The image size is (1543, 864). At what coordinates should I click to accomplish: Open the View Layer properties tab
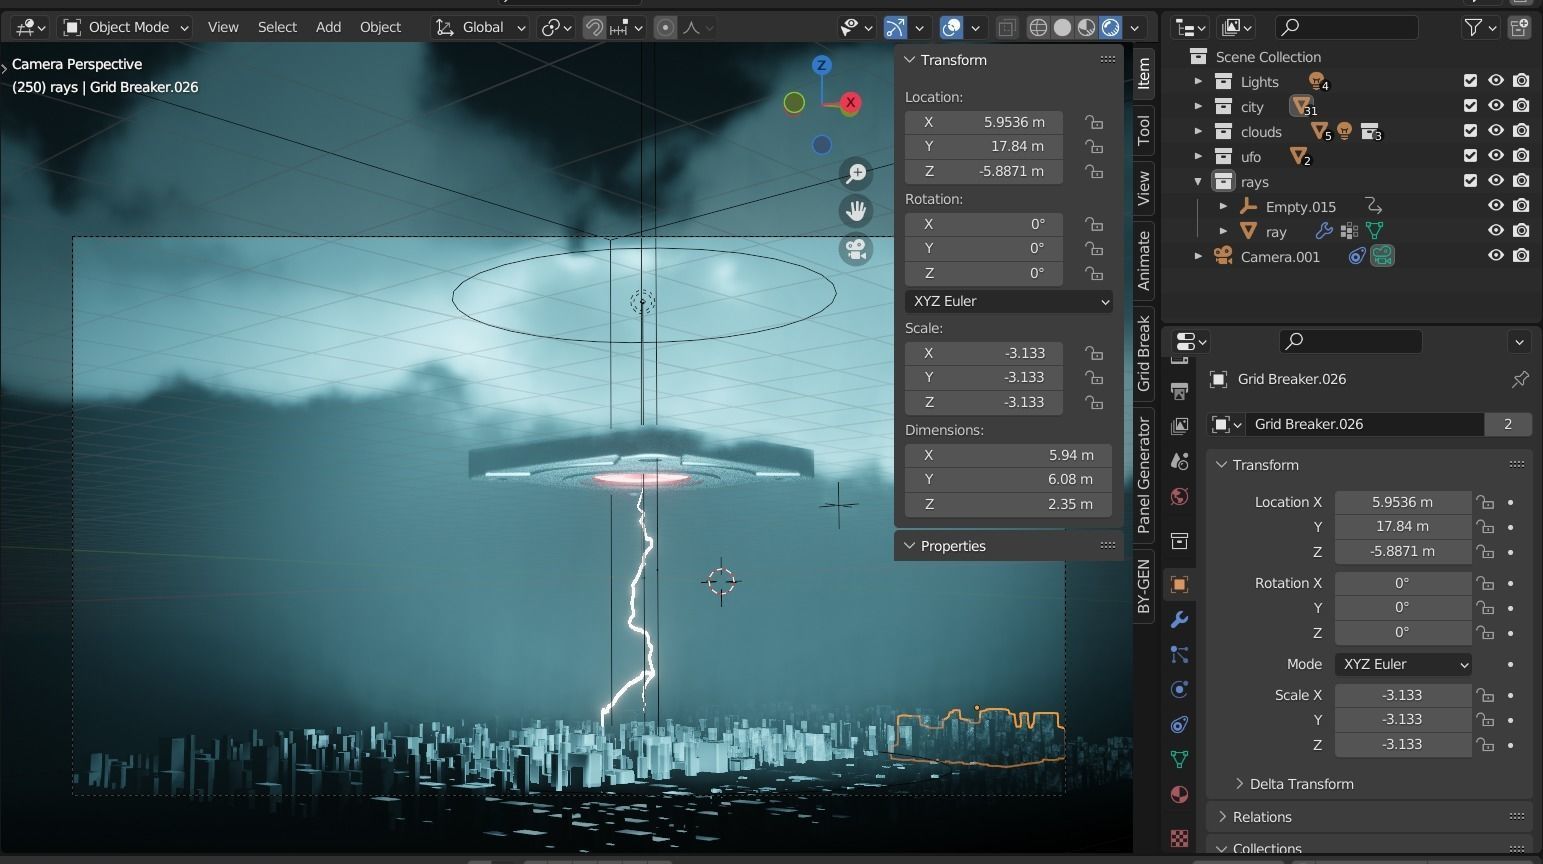1180,426
